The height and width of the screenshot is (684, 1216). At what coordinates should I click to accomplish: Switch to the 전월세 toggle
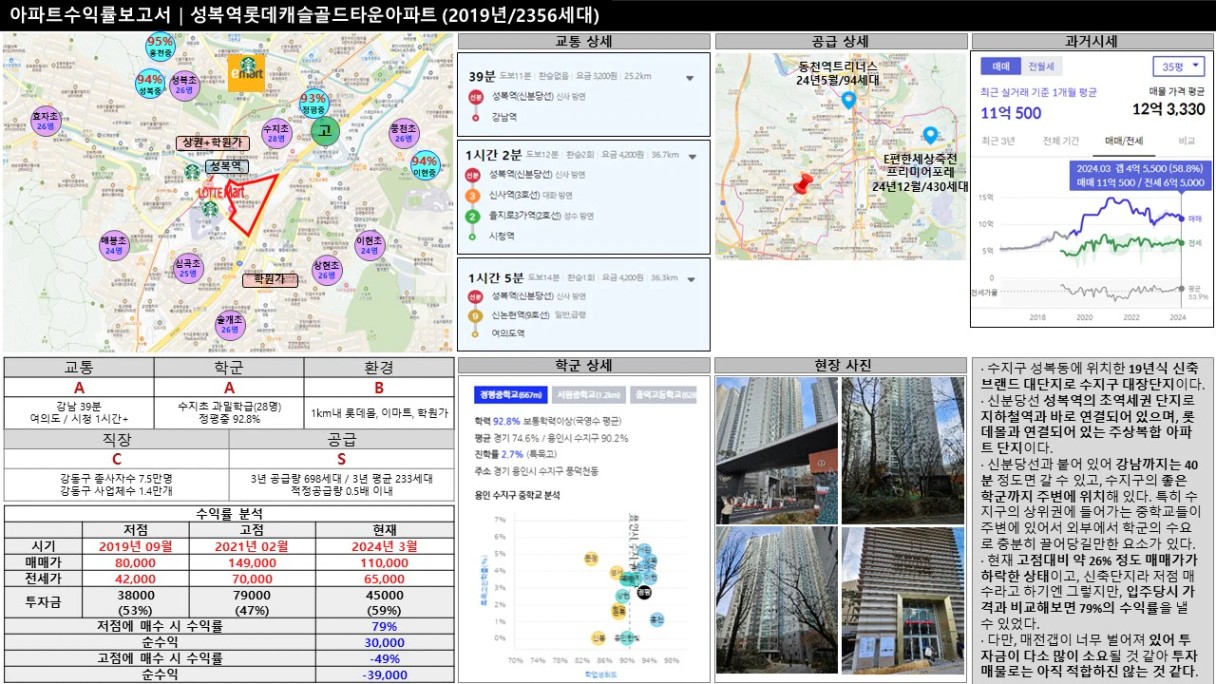[1041, 67]
